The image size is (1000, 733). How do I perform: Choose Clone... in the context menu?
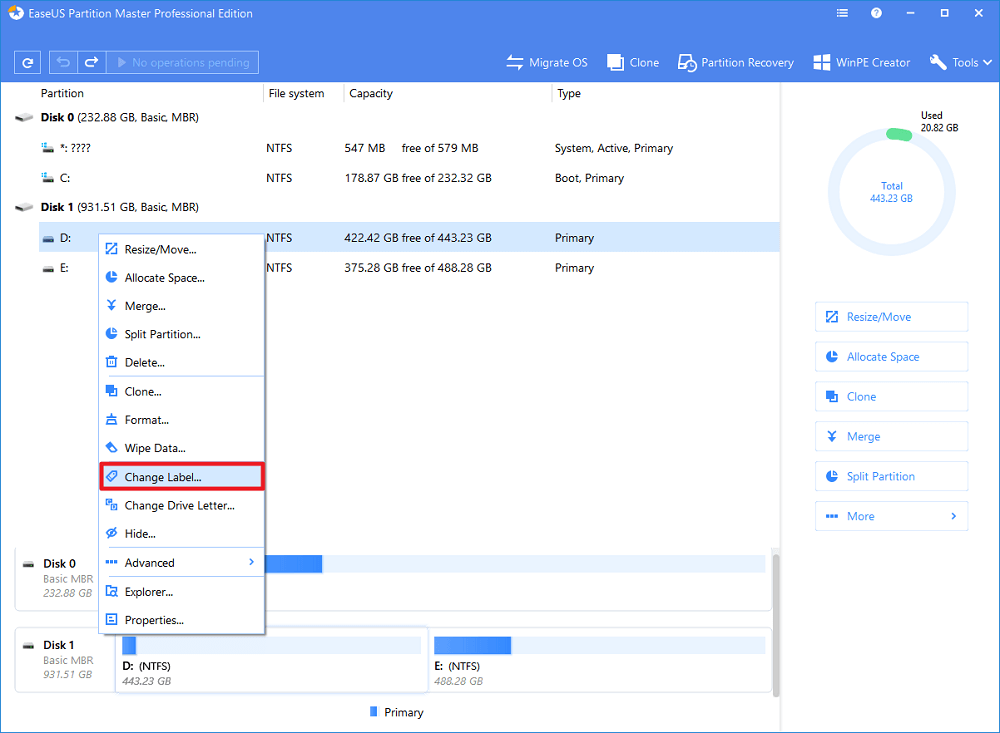coord(182,392)
